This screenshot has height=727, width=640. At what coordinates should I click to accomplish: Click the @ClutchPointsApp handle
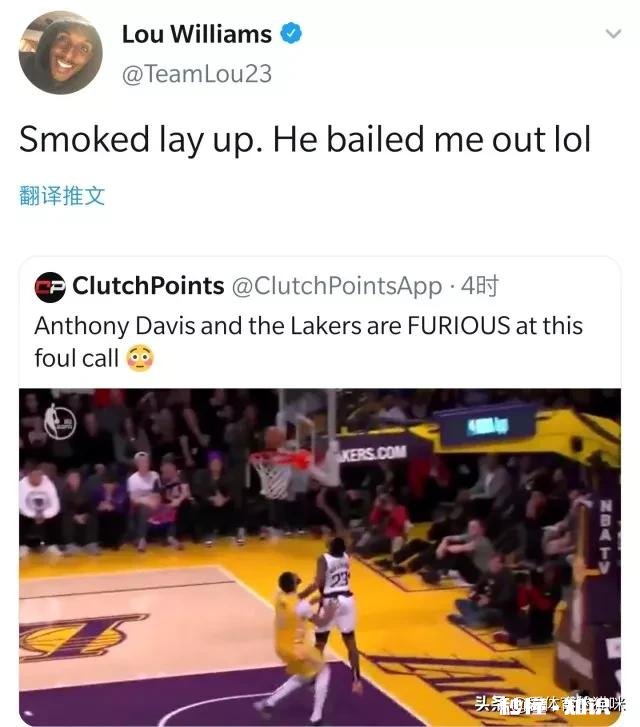(337, 286)
